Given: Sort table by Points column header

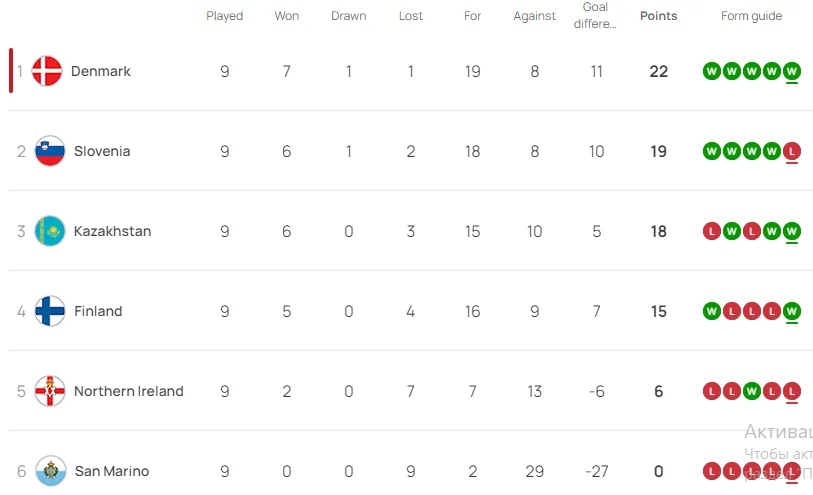Looking at the screenshot, I should [x=658, y=16].
